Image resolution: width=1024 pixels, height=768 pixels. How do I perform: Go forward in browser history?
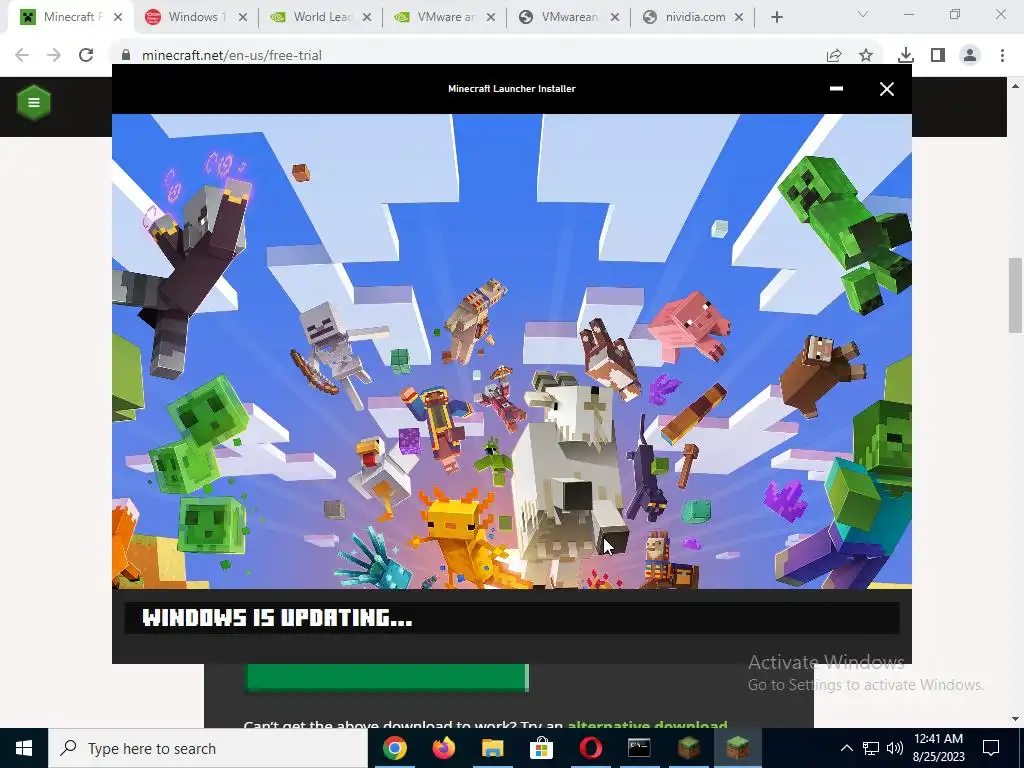pyautogui.click(x=54, y=55)
